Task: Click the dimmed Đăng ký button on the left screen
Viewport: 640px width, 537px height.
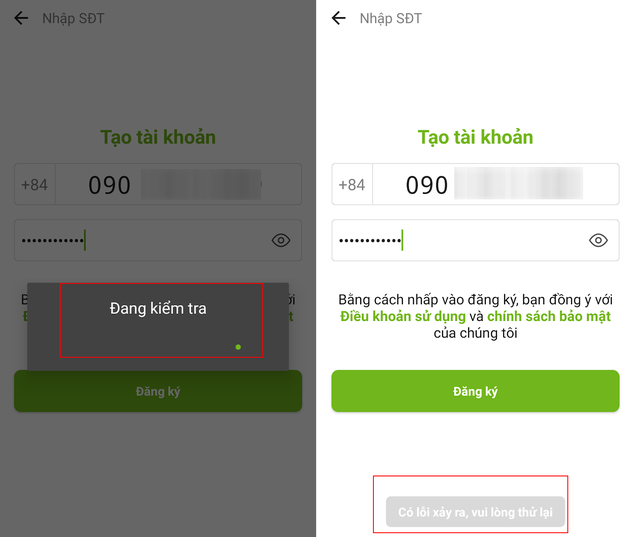Action: [x=158, y=391]
